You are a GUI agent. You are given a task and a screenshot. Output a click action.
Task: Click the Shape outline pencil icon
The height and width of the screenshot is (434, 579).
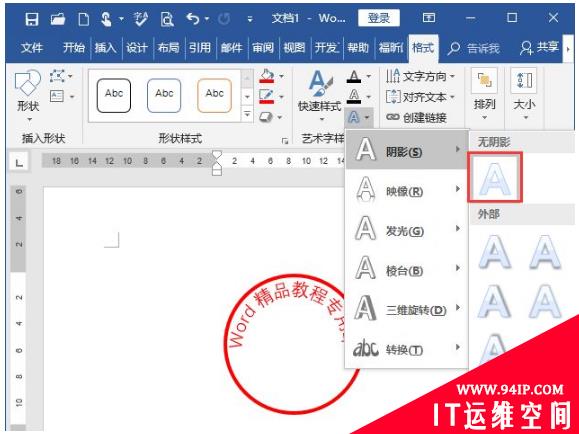(x=267, y=96)
